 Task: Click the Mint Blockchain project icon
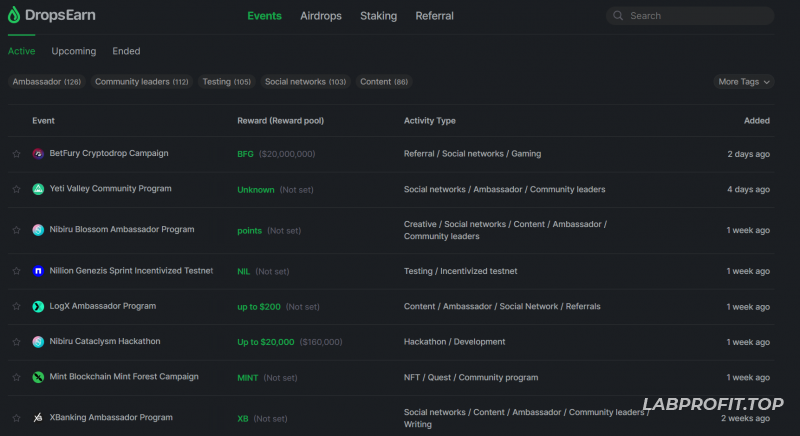[38, 378]
